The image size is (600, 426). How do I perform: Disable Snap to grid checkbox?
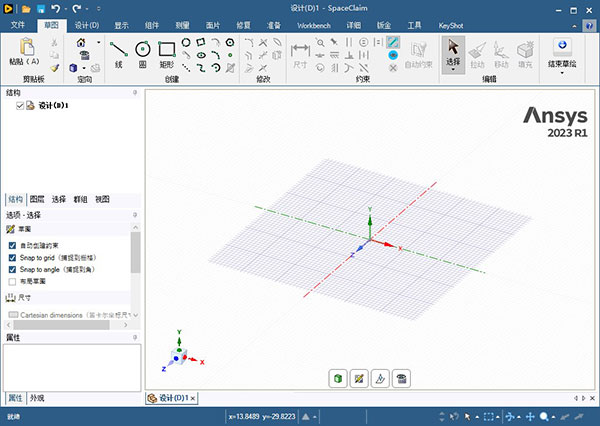click(12, 257)
